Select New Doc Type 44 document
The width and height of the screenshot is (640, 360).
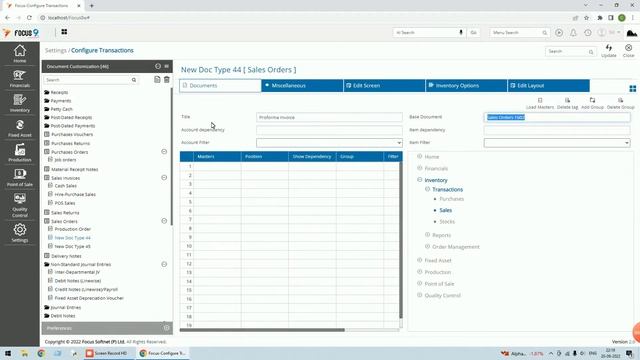(x=72, y=238)
